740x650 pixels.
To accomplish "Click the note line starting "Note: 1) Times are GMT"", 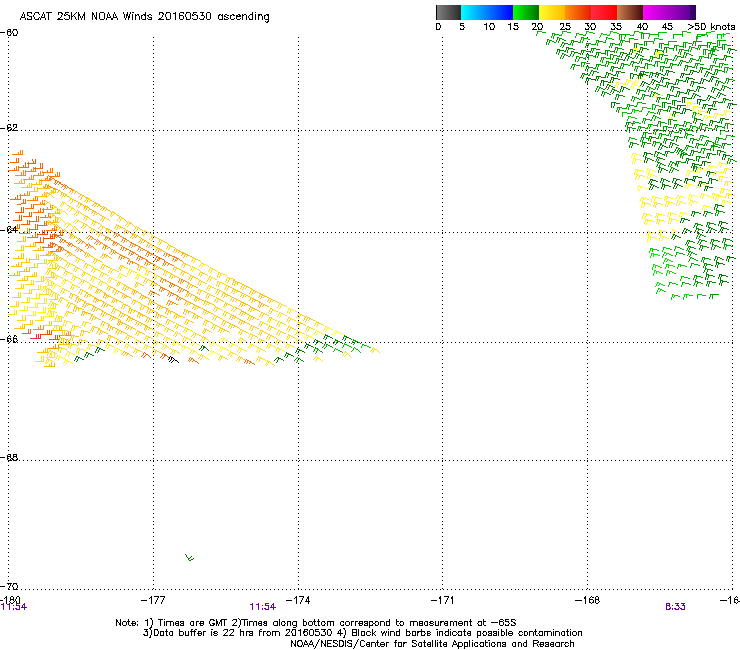I will [316, 623].
